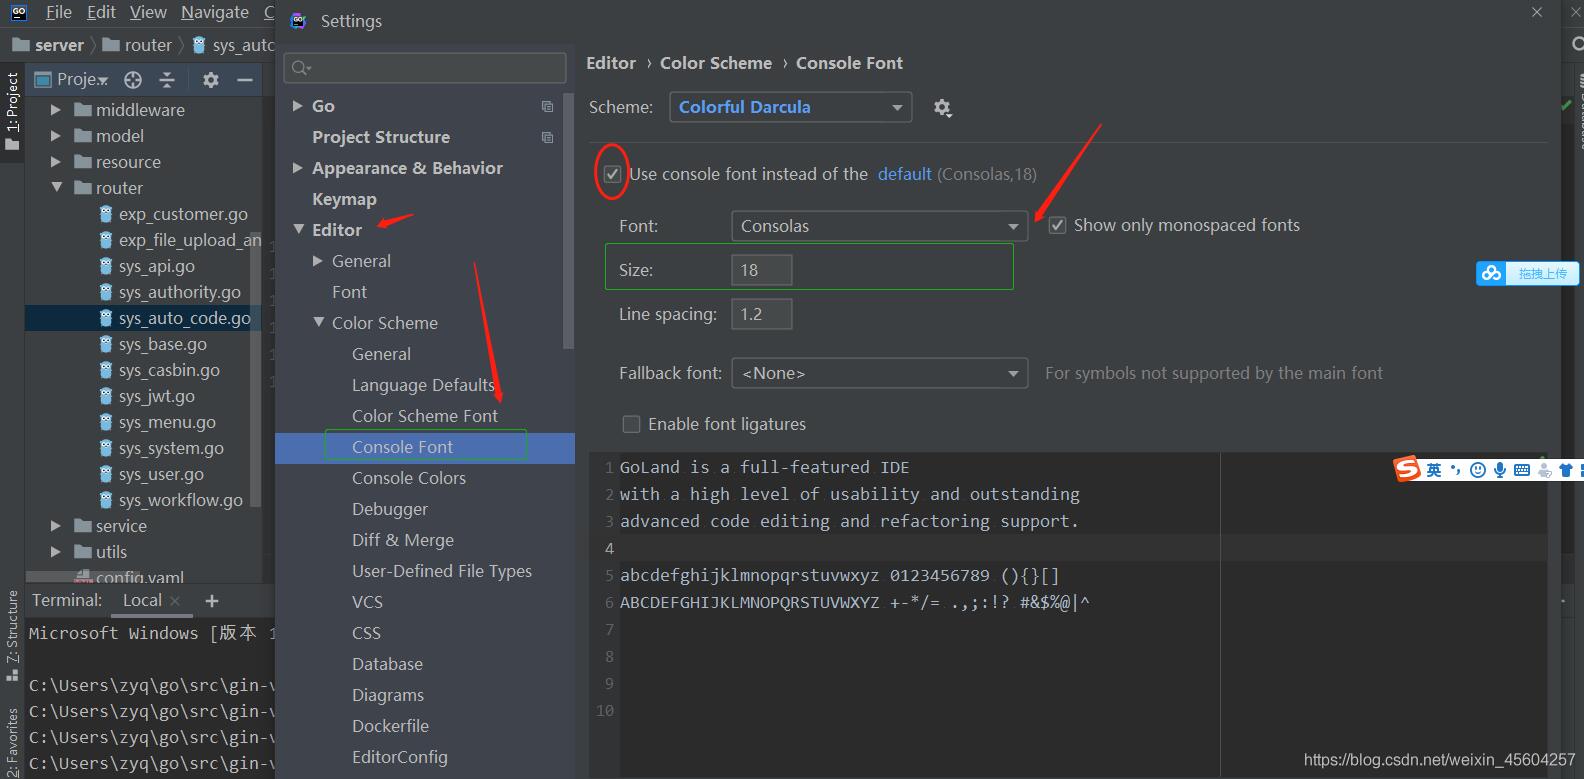Open the Navigate menu
Viewport: 1584px width, 779px height.
point(214,12)
